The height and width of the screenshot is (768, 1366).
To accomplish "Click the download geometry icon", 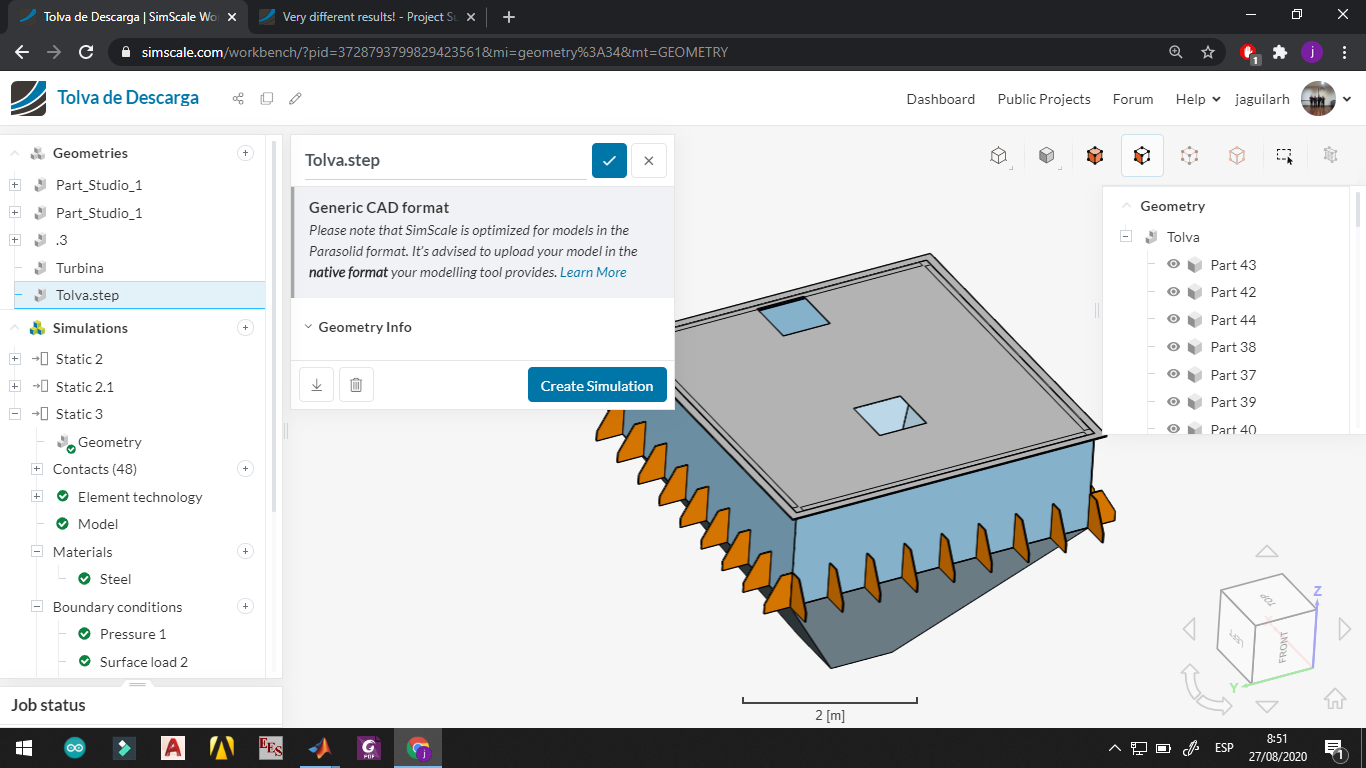I will [316, 384].
